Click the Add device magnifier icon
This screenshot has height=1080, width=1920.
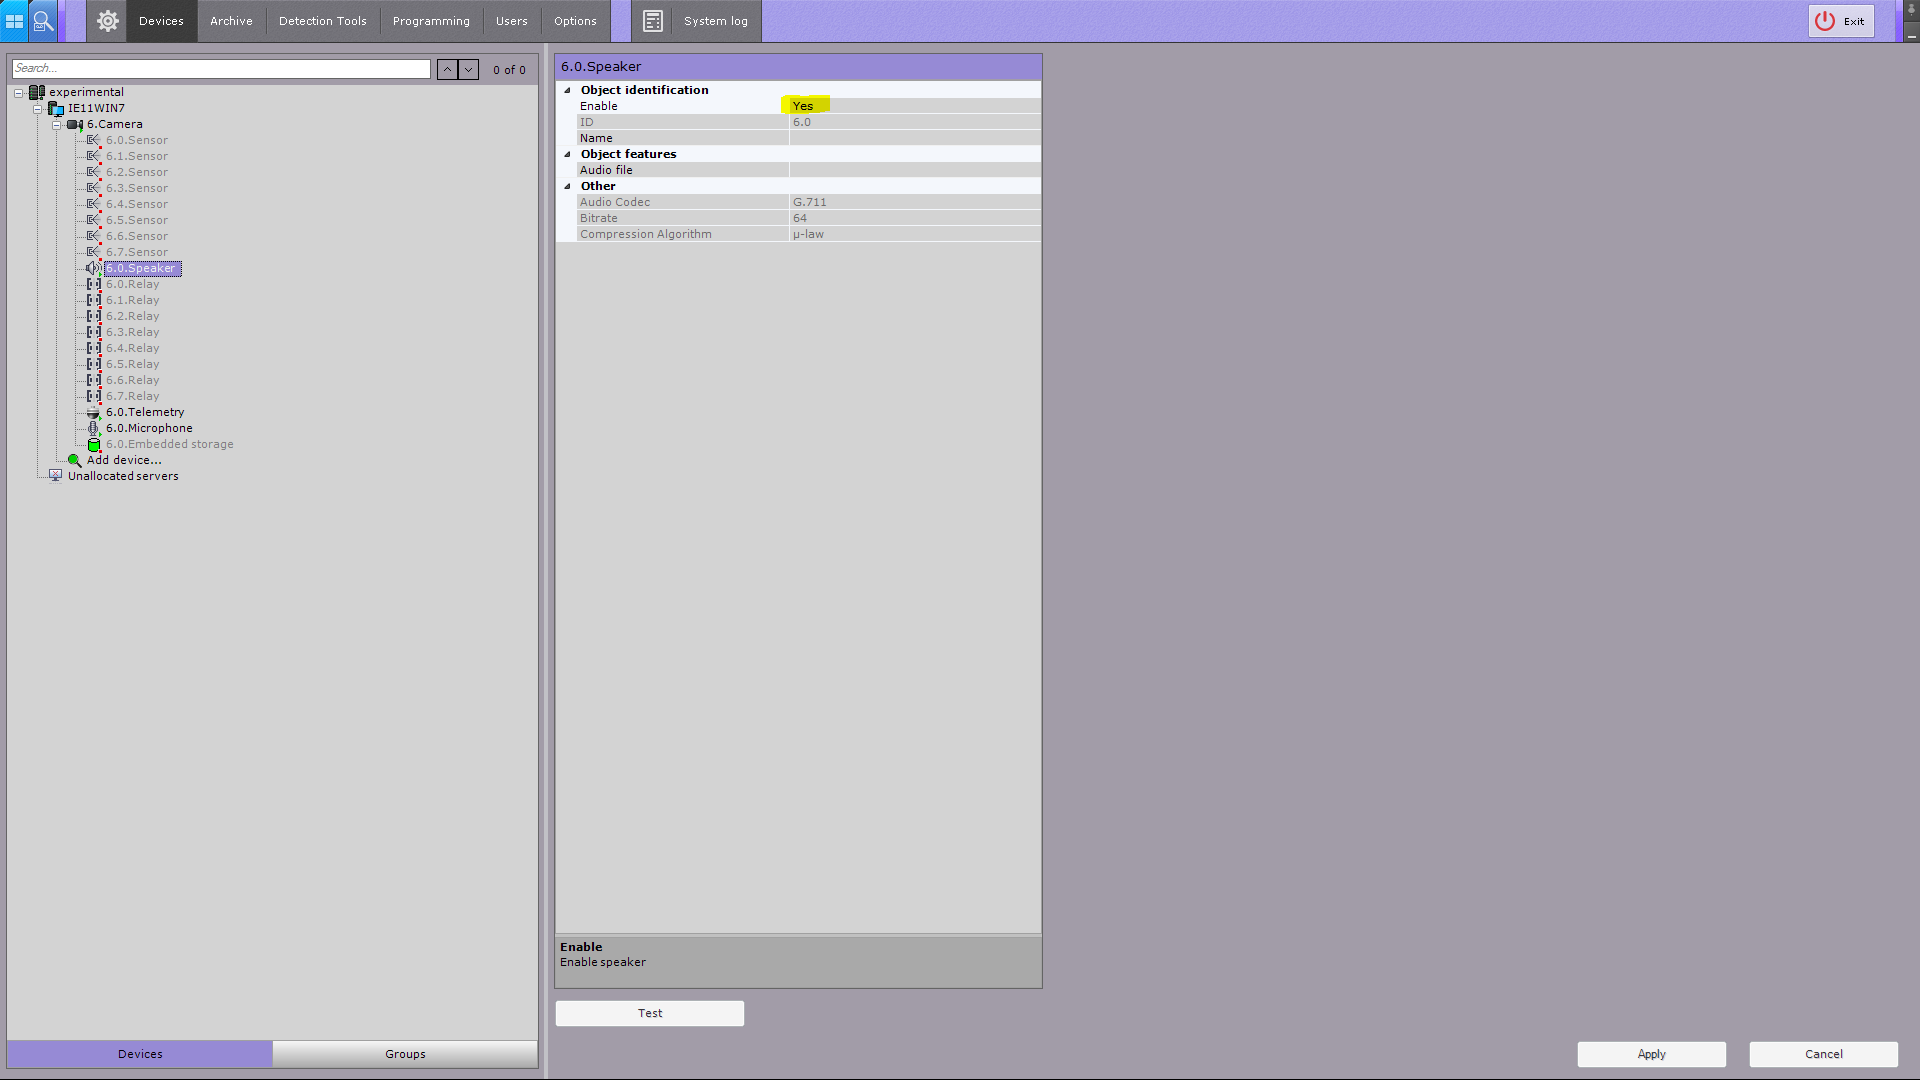74,460
